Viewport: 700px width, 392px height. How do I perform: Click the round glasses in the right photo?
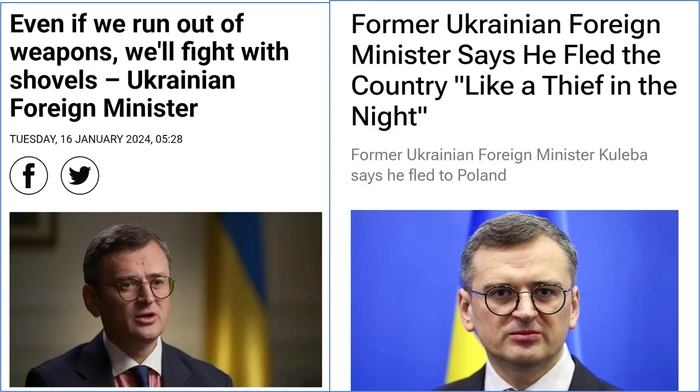click(521, 300)
